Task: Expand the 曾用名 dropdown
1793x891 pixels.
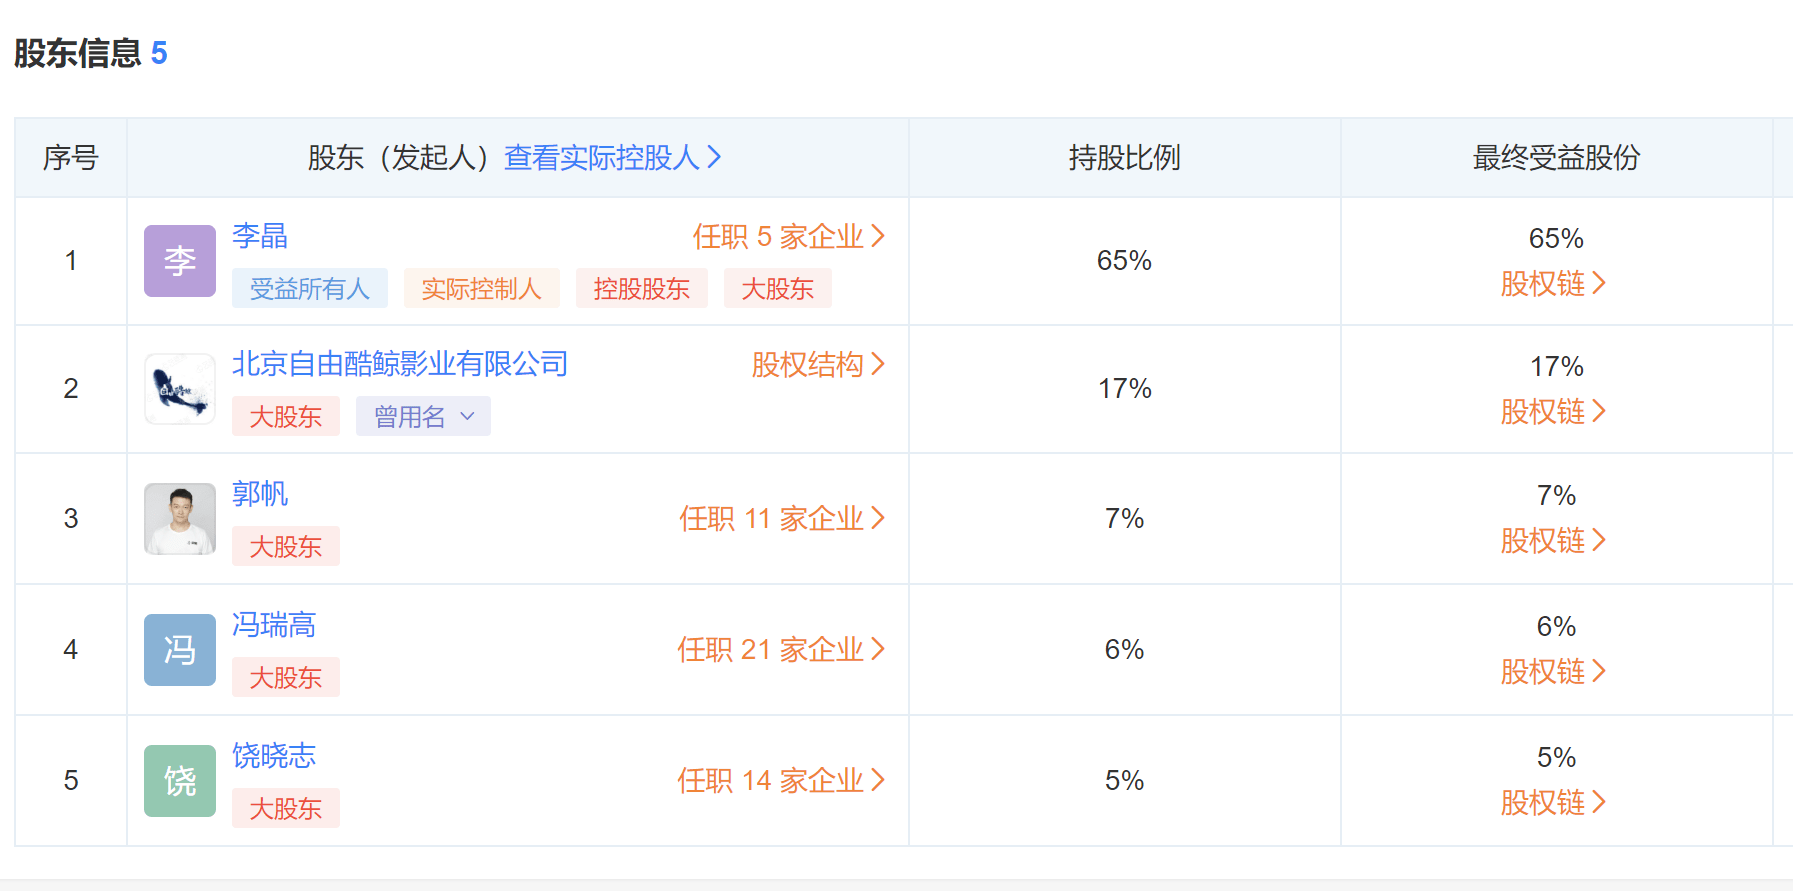Action: click(423, 416)
